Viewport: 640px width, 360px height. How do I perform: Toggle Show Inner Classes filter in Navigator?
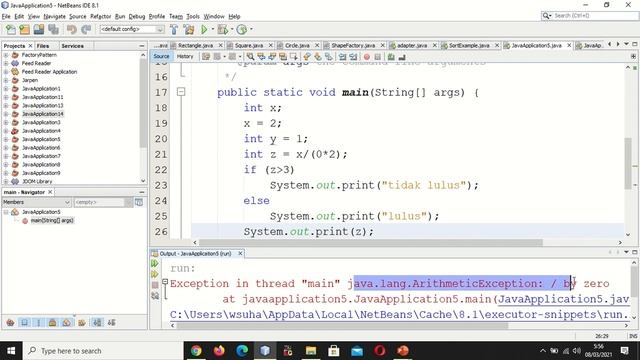pyautogui.click(x=67, y=322)
